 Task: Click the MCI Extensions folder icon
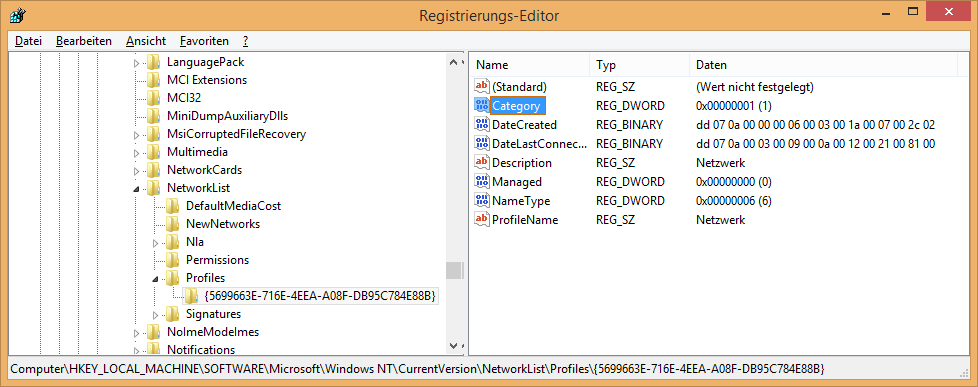(154, 80)
